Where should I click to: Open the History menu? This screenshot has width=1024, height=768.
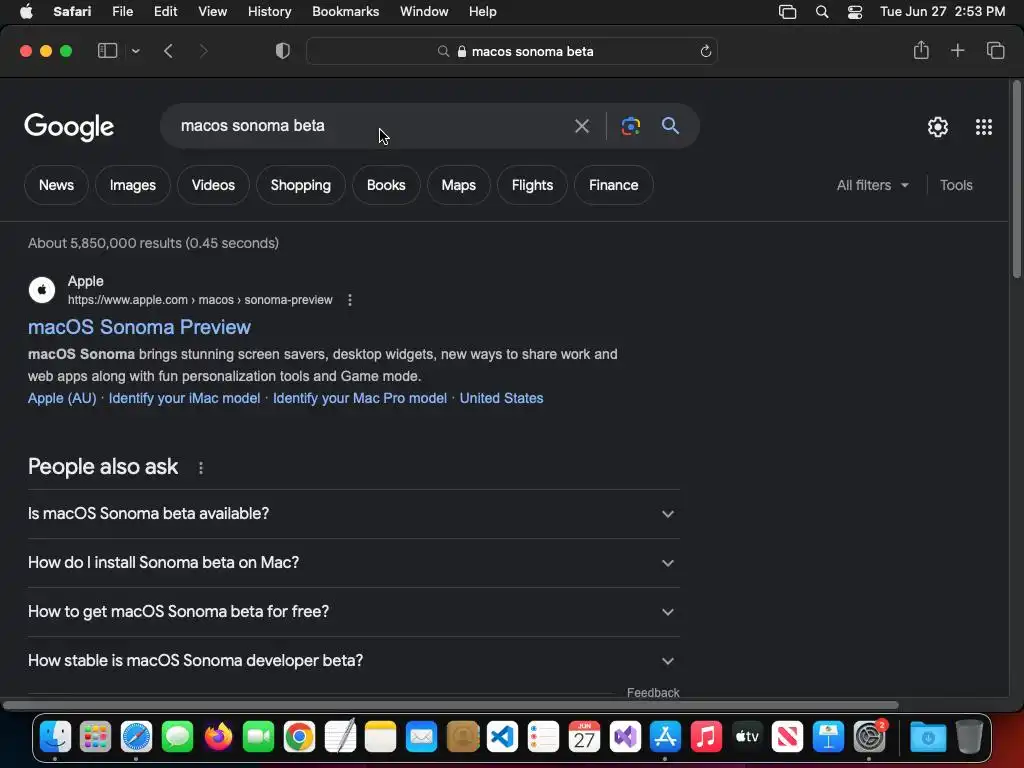pyautogui.click(x=269, y=12)
